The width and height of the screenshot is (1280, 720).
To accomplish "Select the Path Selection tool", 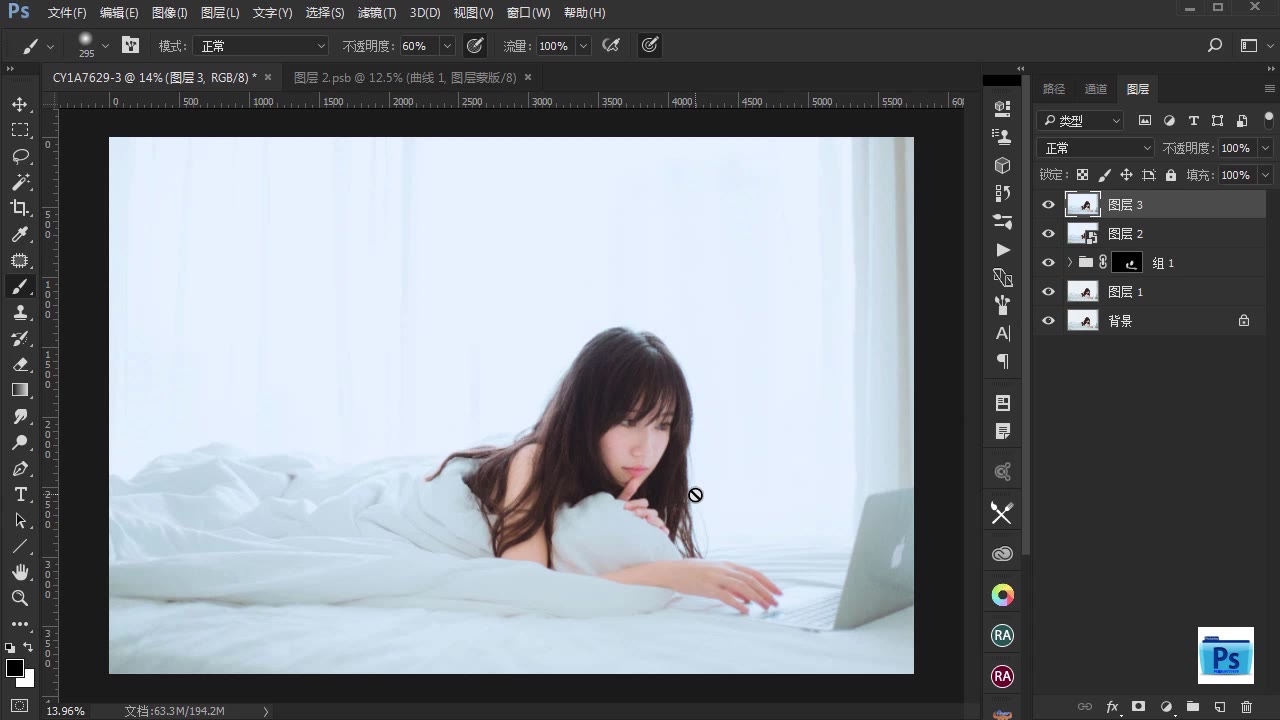I will point(20,520).
